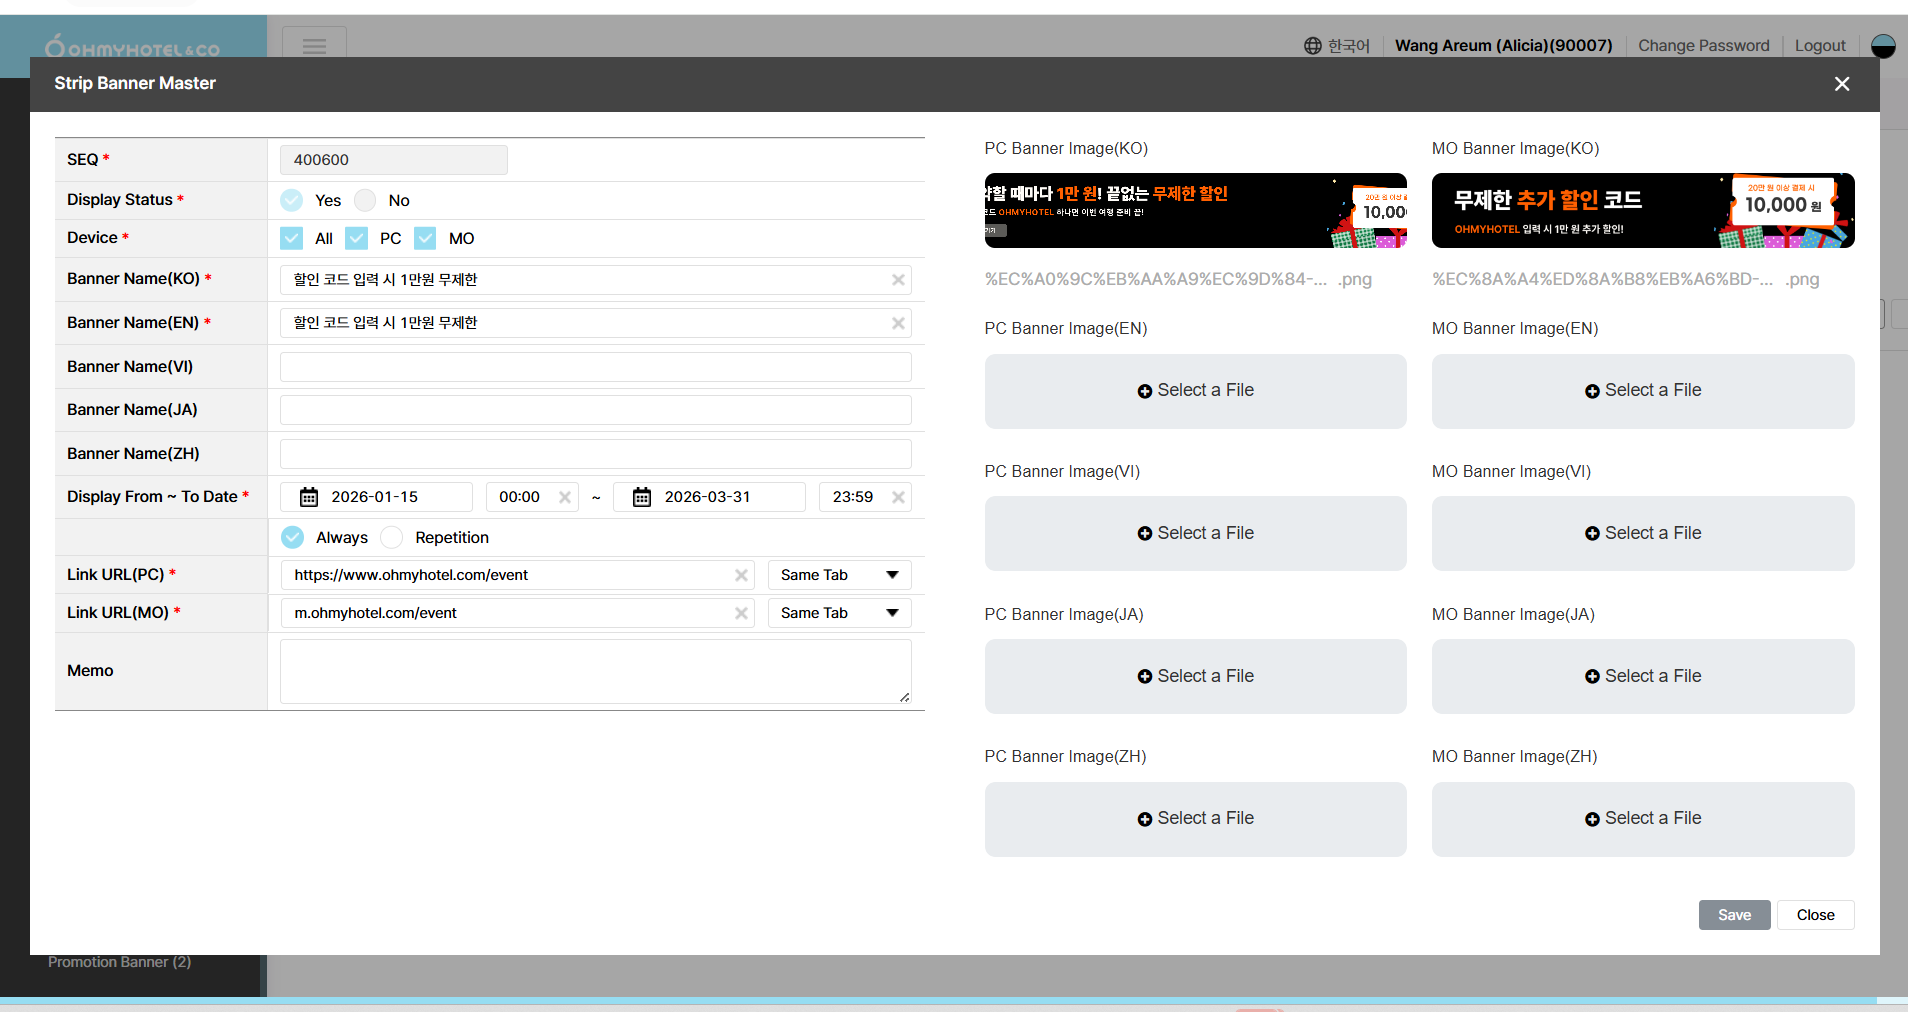Click the start date 2026-01-15 field

[x=376, y=497]
